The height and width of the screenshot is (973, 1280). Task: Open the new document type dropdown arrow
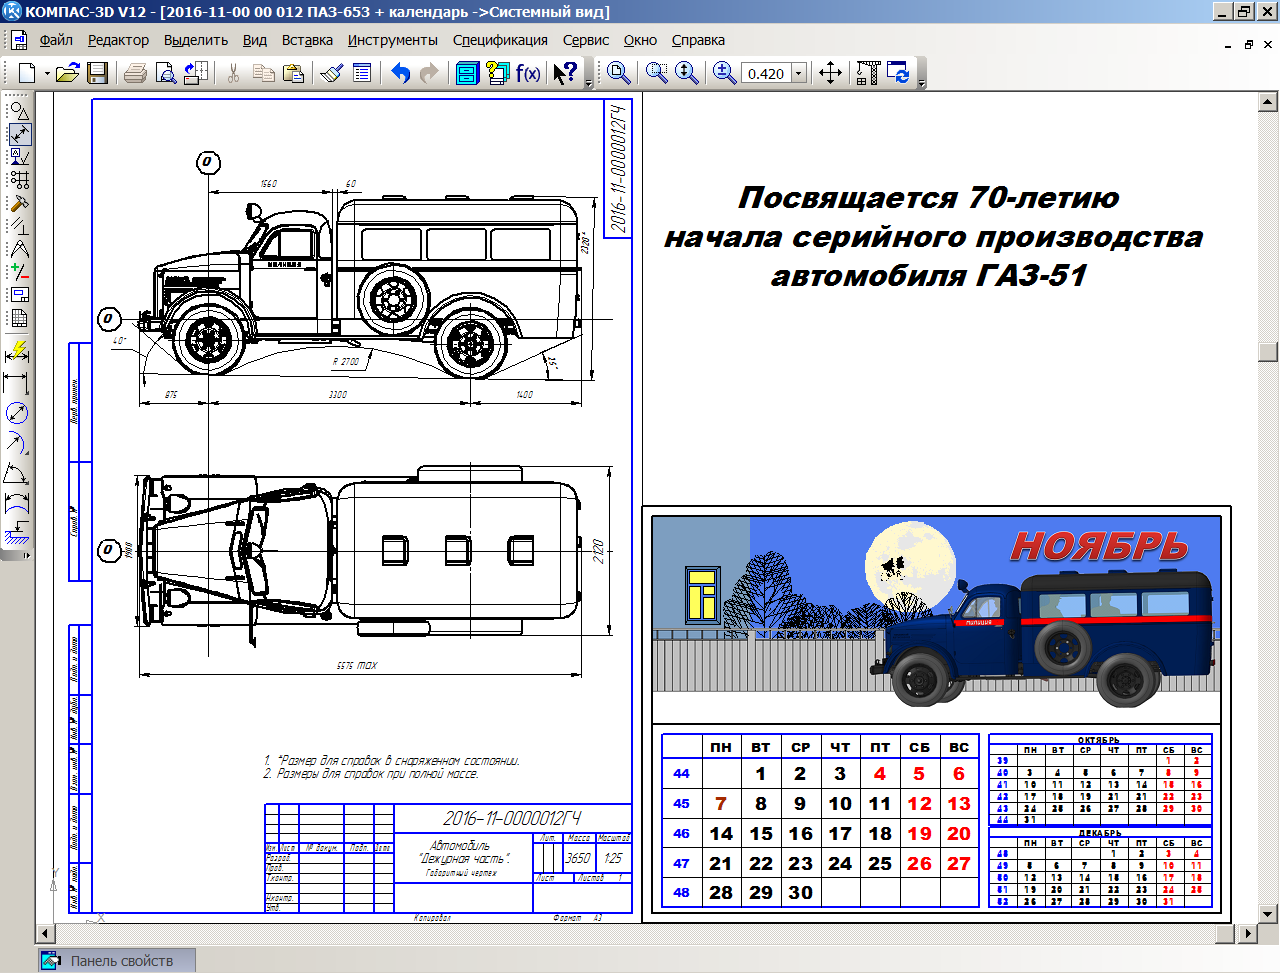(46, 73)
